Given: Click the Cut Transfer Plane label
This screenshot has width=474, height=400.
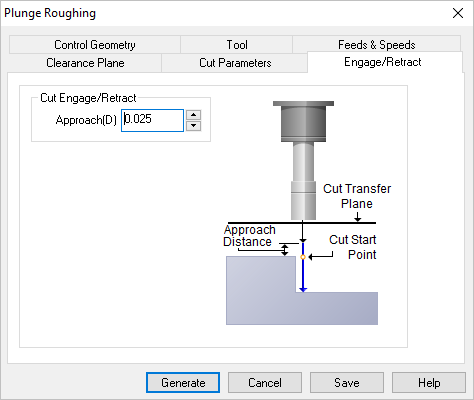Looking at the screenshot, I should tap(357, 196).
